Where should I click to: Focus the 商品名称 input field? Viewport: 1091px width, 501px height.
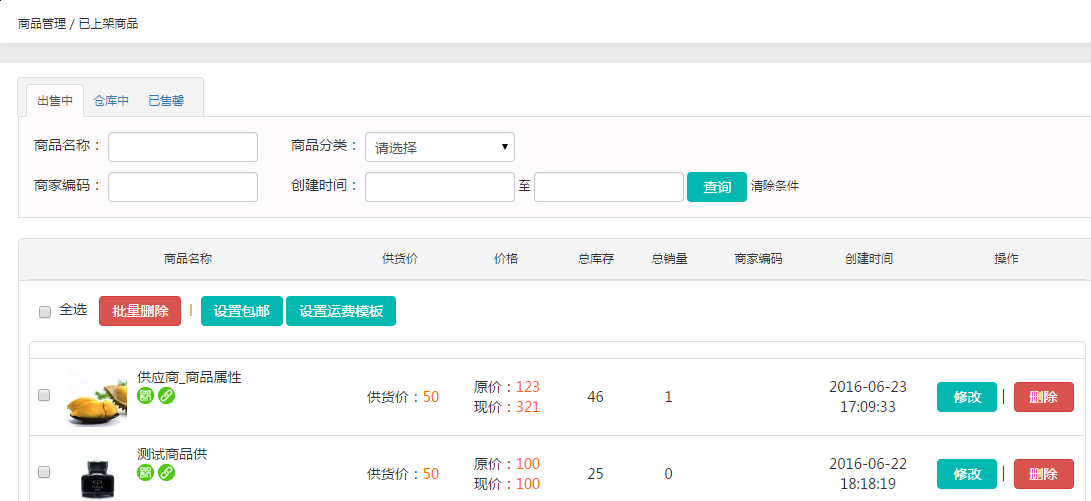183,147
